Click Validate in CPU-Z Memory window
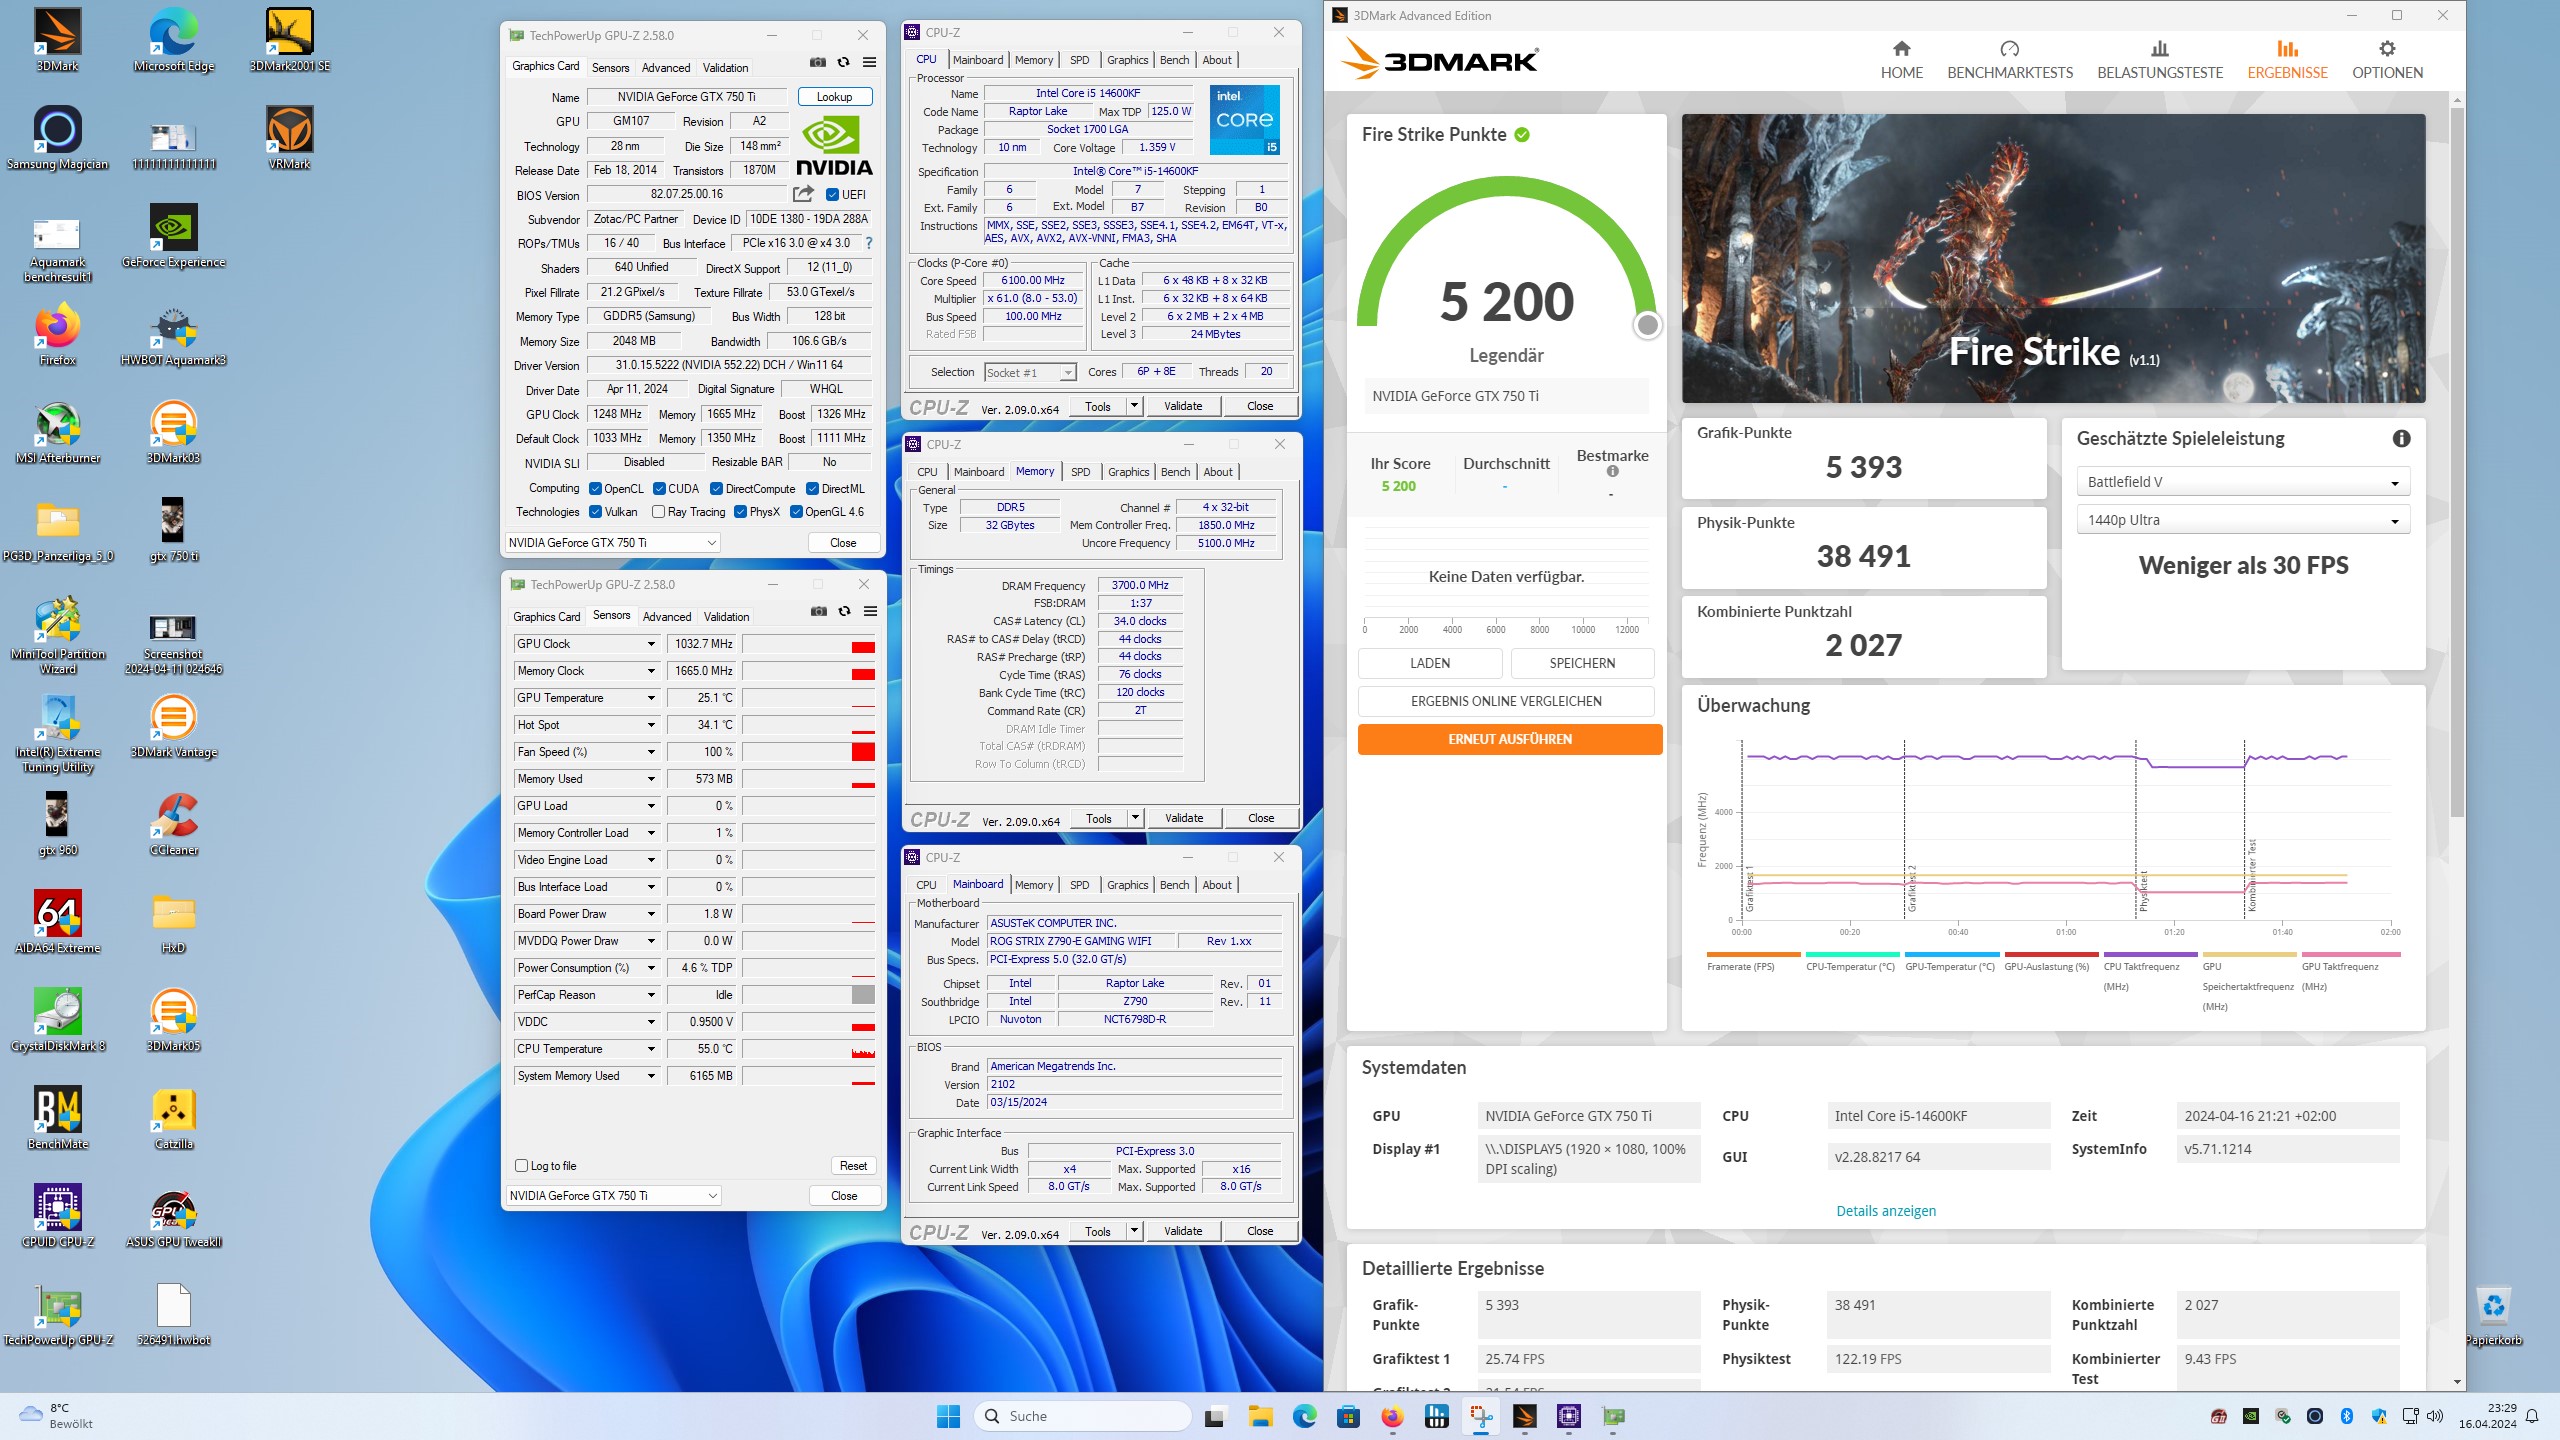Image resolution: width=2560 pixels, height=1440 pixels. [x=1184, y=818]
